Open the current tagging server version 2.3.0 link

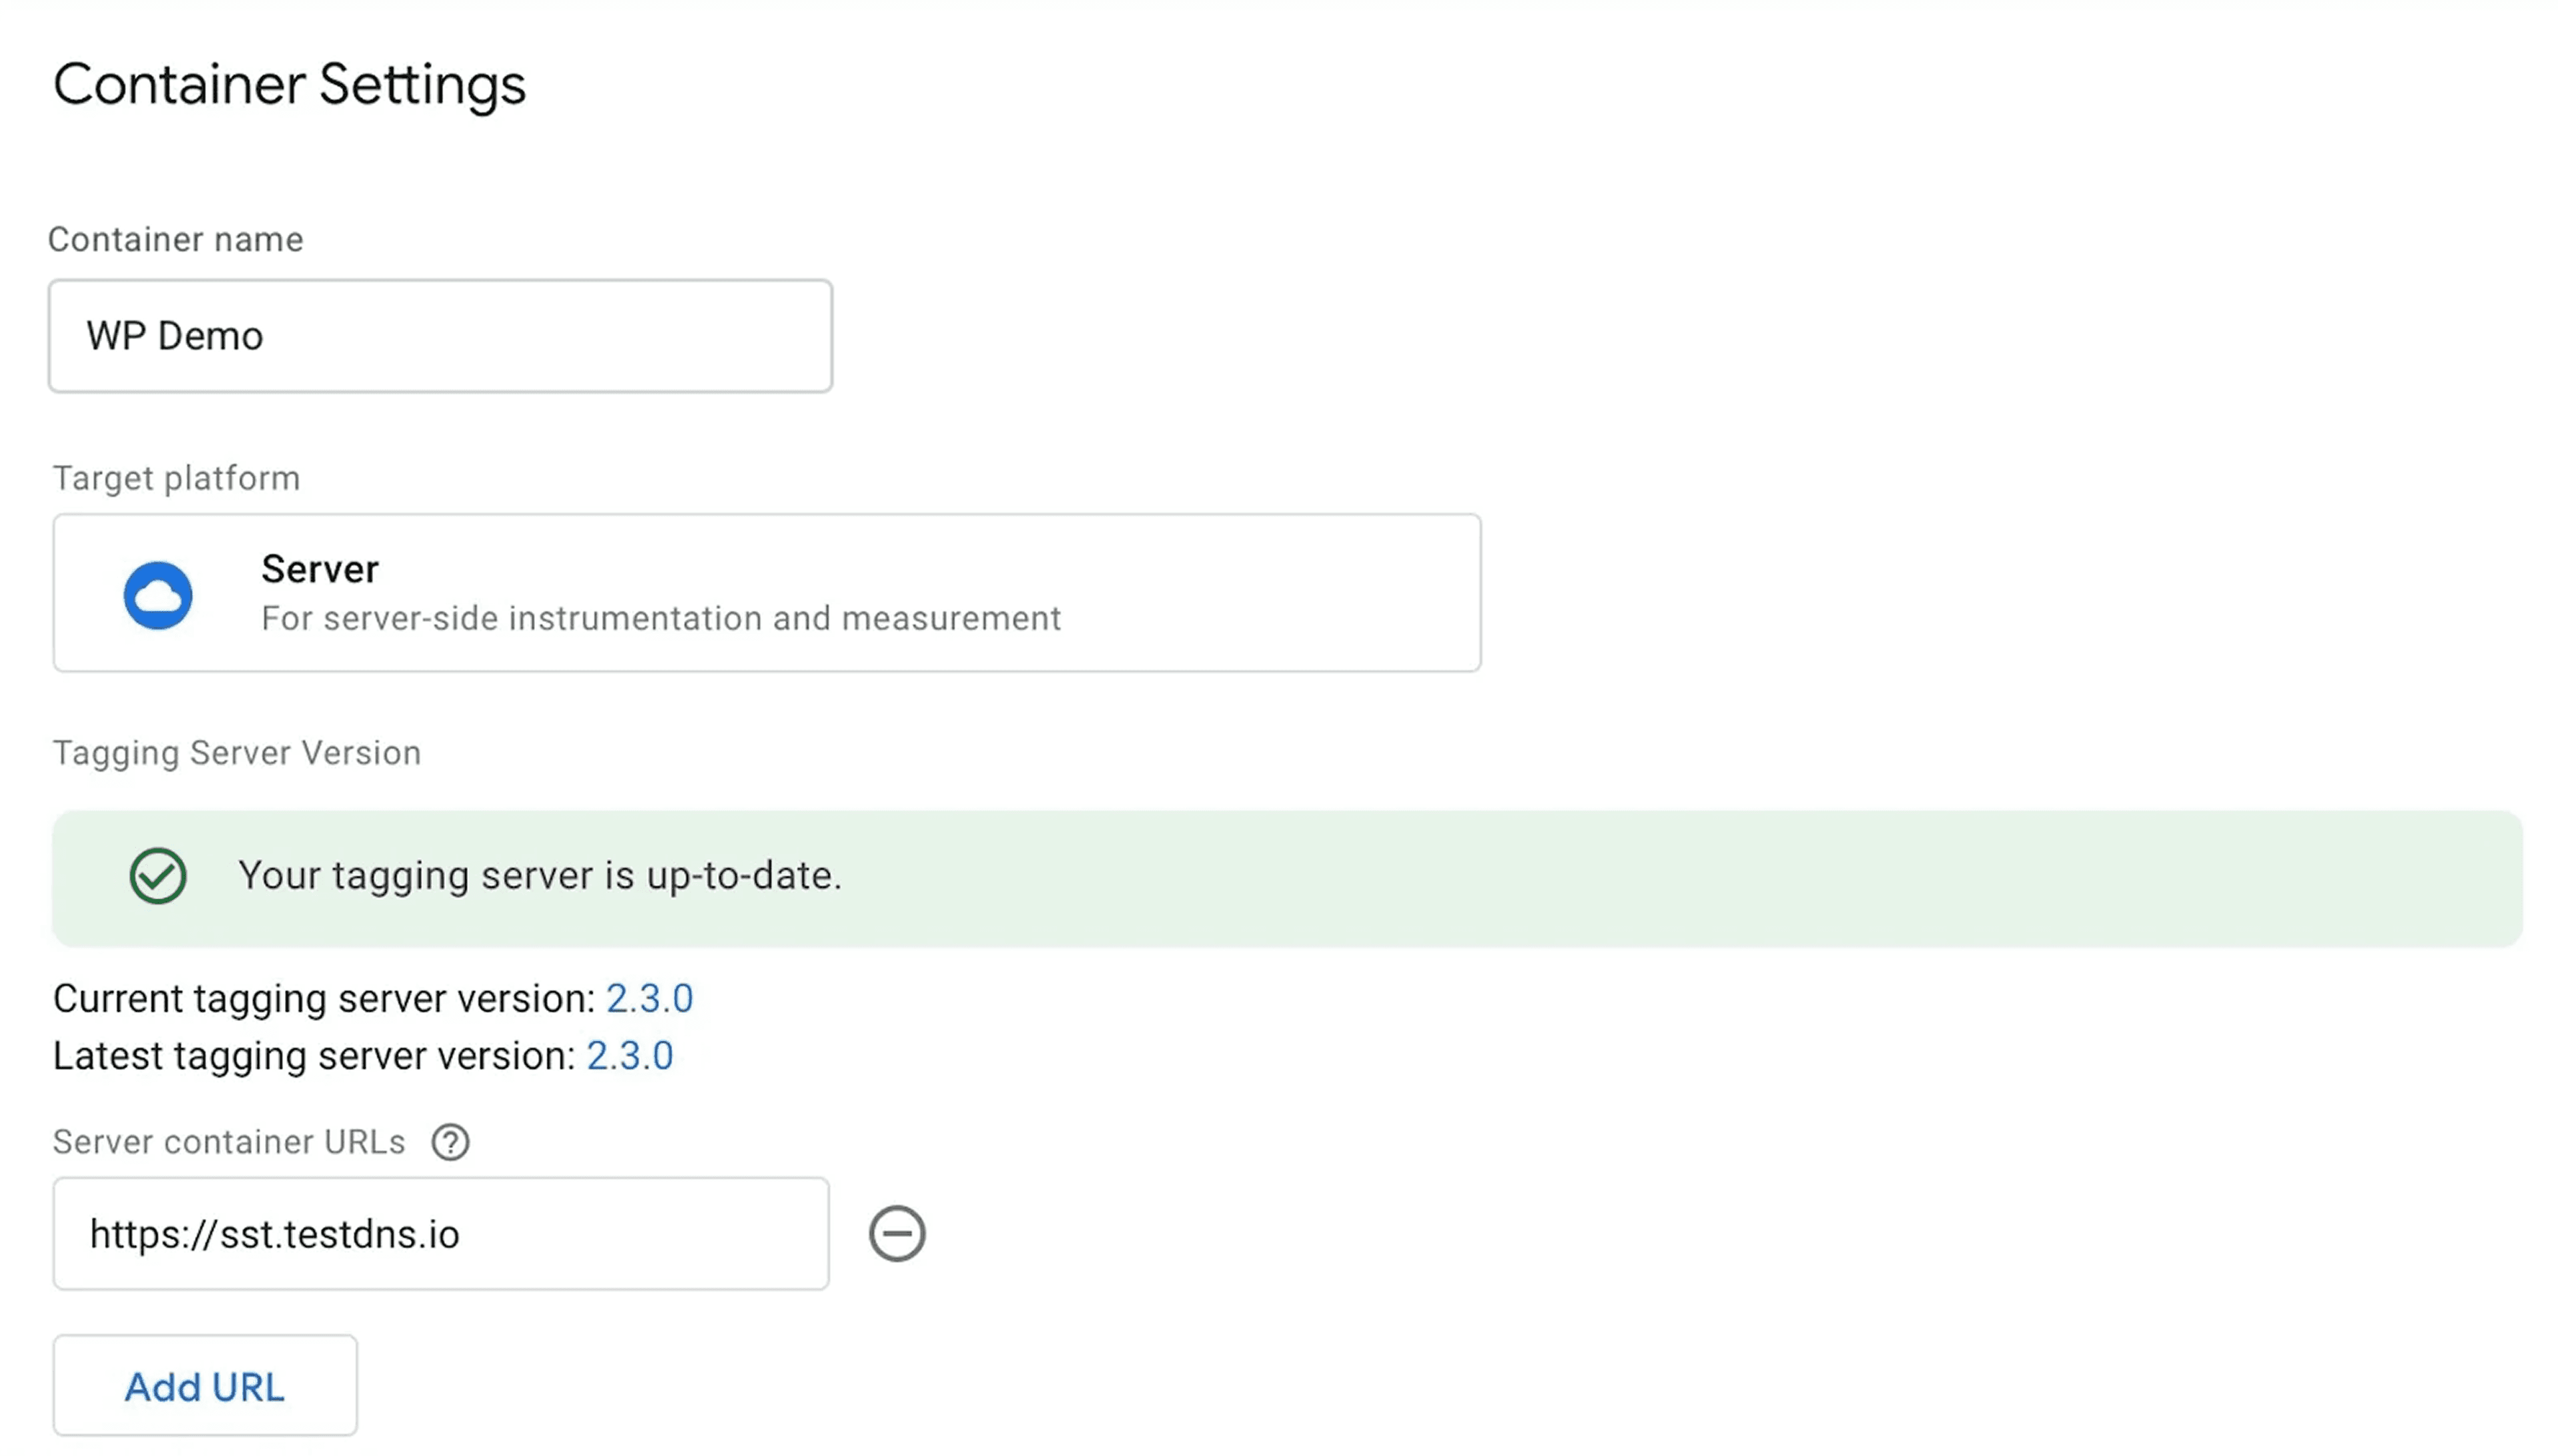point(650,997)
